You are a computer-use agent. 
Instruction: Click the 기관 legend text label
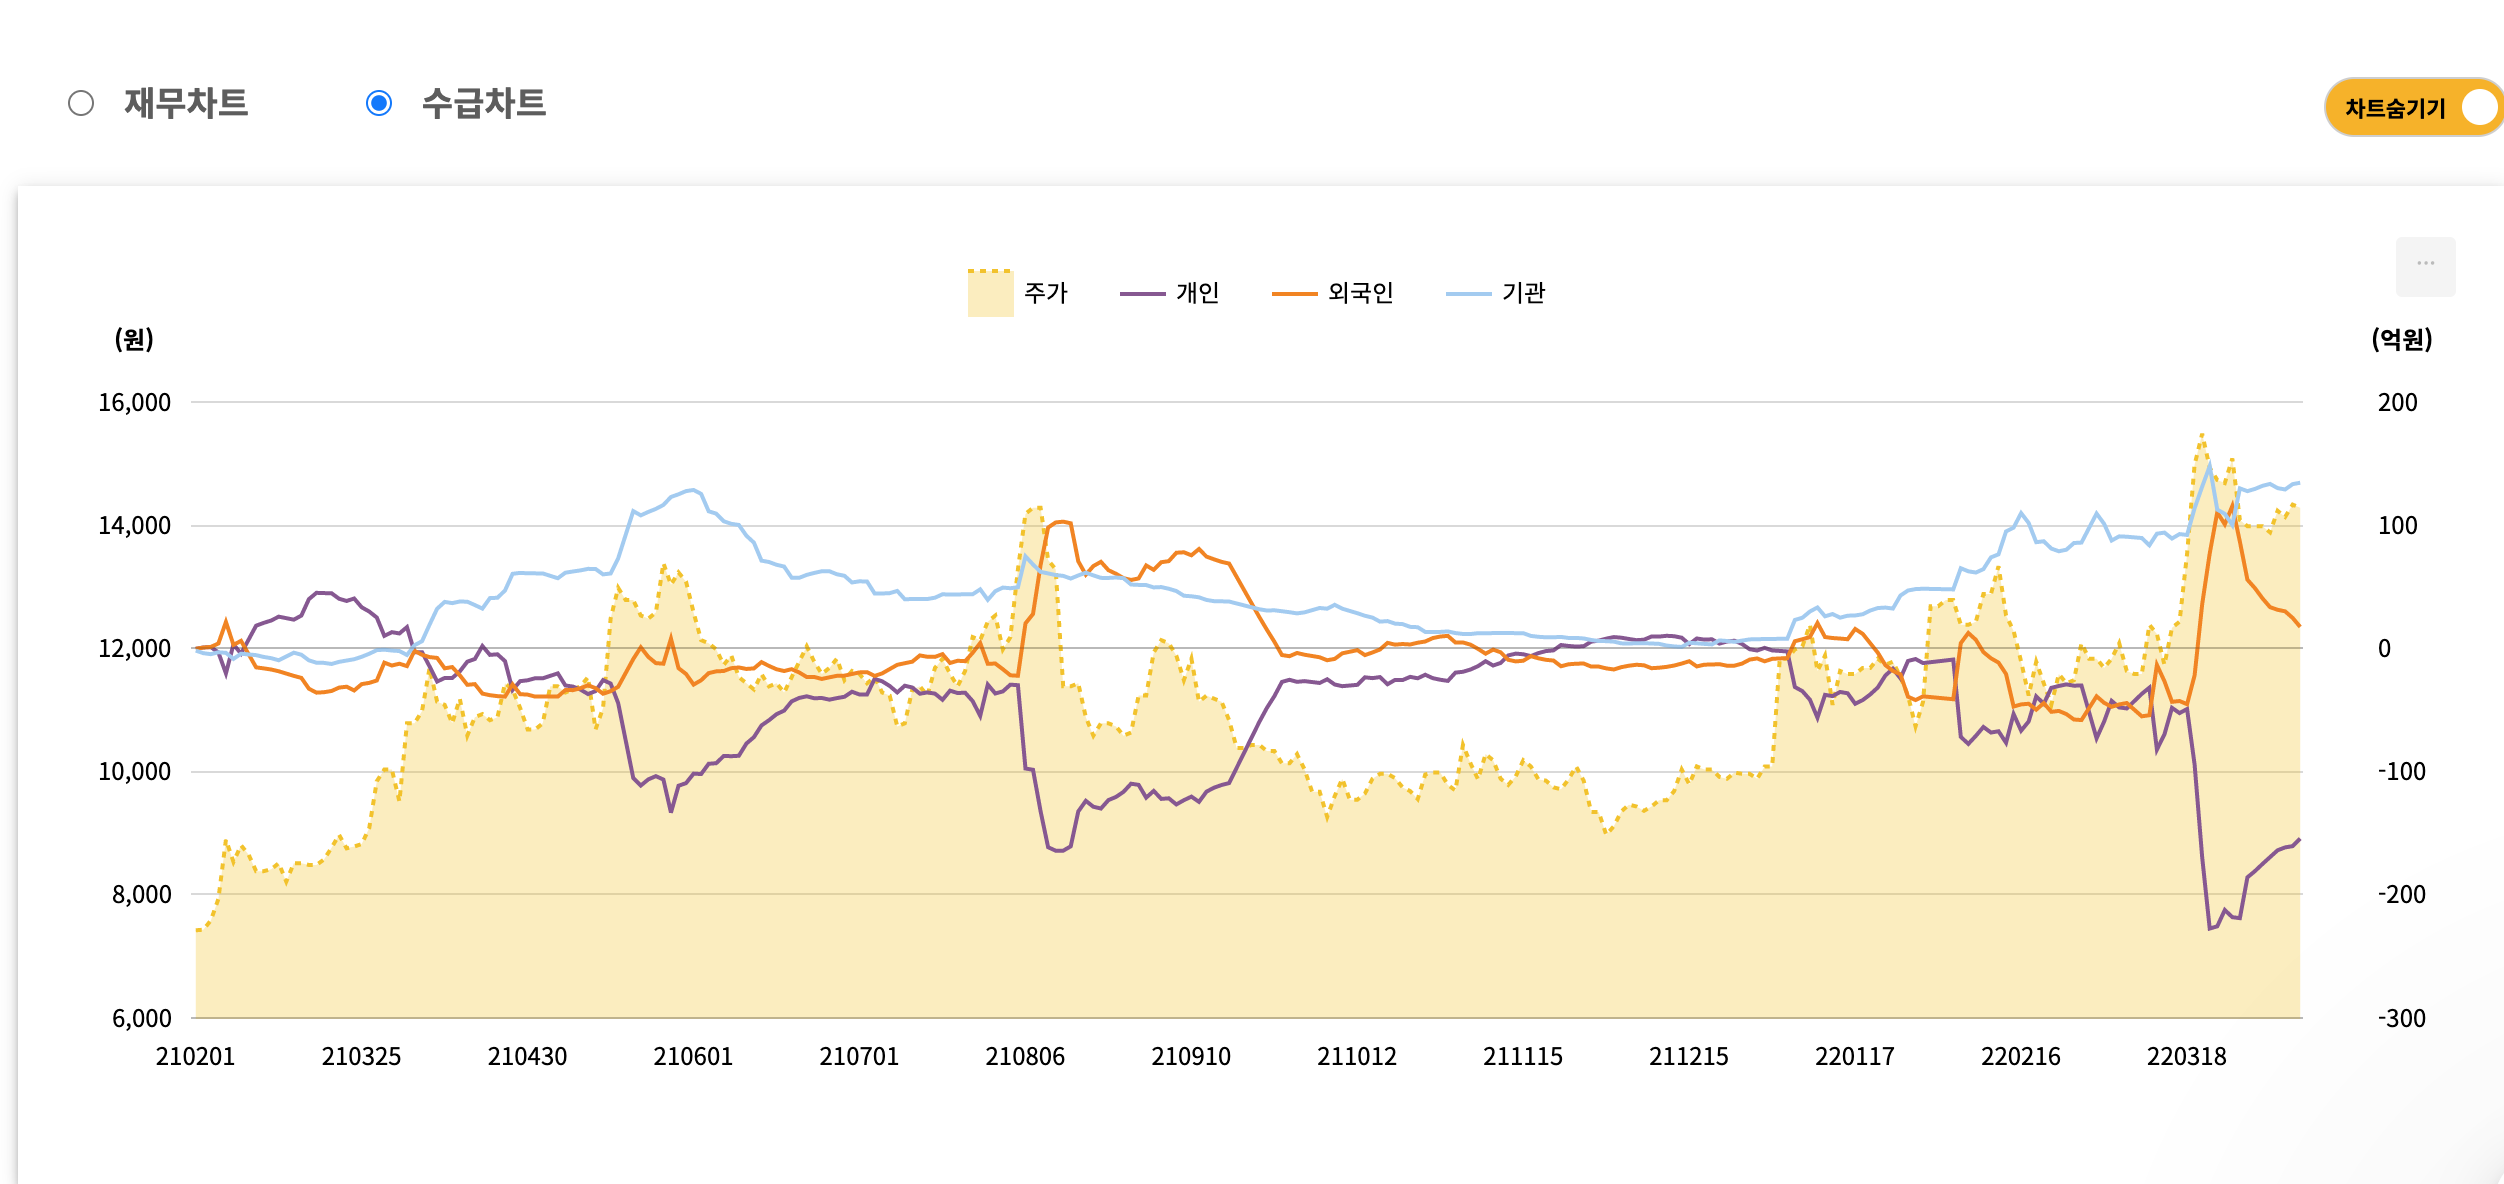[1523, 293]
